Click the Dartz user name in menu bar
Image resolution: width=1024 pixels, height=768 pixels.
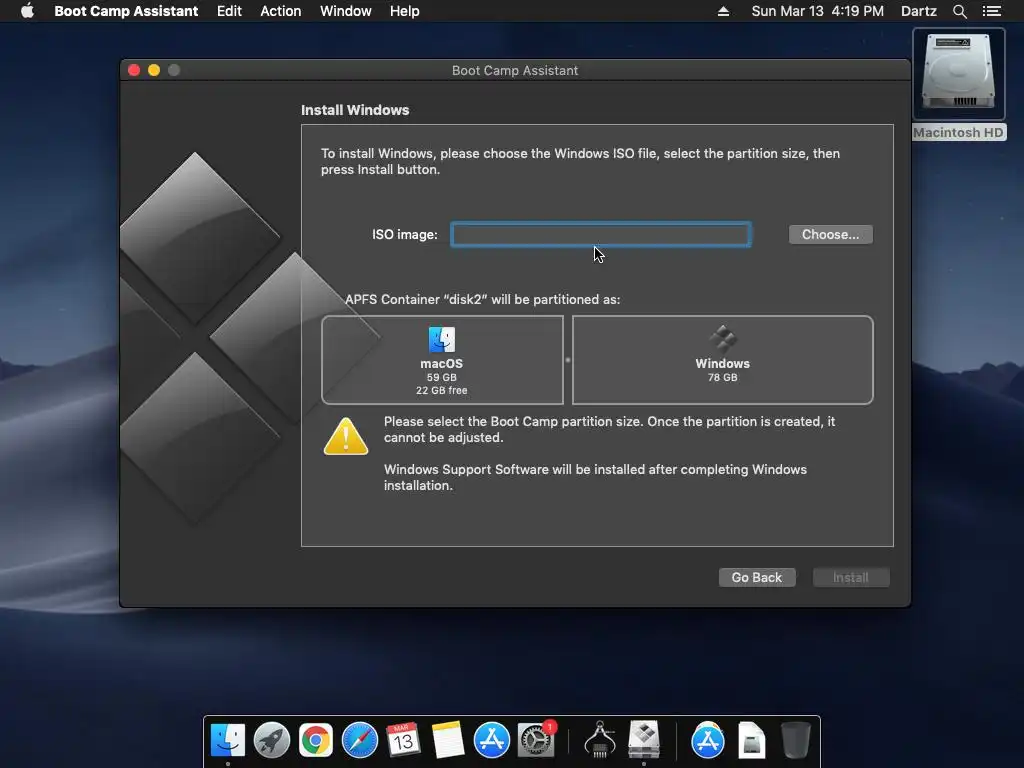coord(918,11)
